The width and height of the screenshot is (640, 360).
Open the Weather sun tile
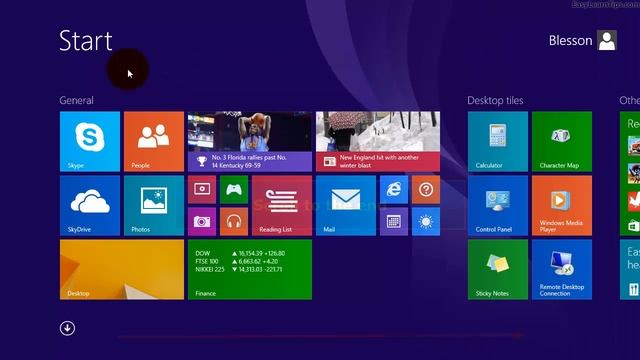tap(426, 221)
